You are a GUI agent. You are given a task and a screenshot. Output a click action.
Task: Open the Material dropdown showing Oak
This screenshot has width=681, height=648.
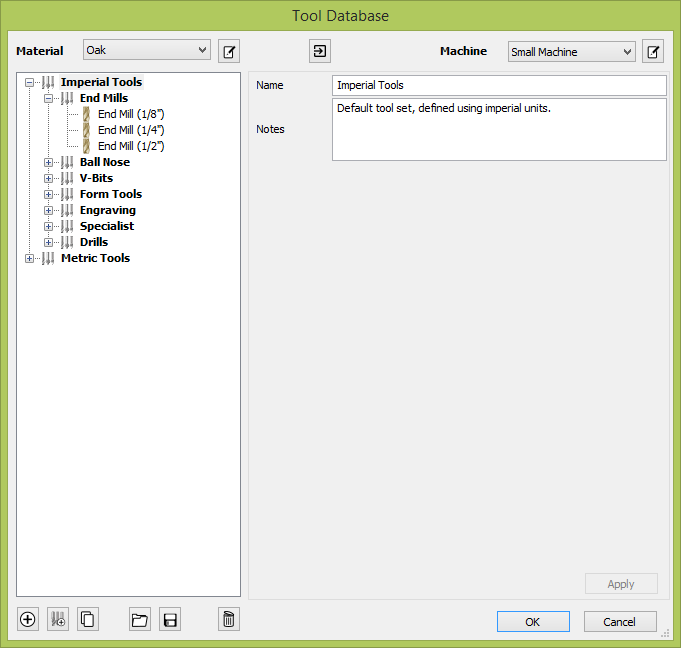point(147,50)
